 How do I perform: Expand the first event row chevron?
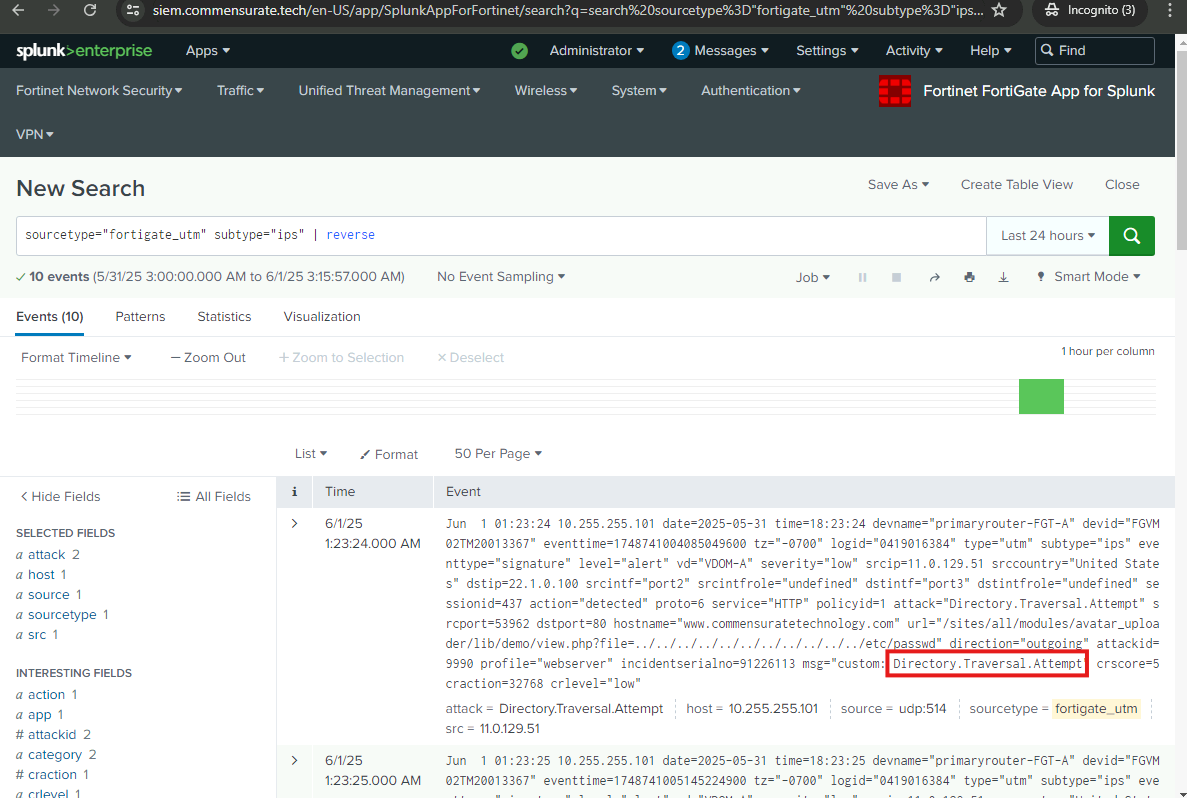coord(294,523)
